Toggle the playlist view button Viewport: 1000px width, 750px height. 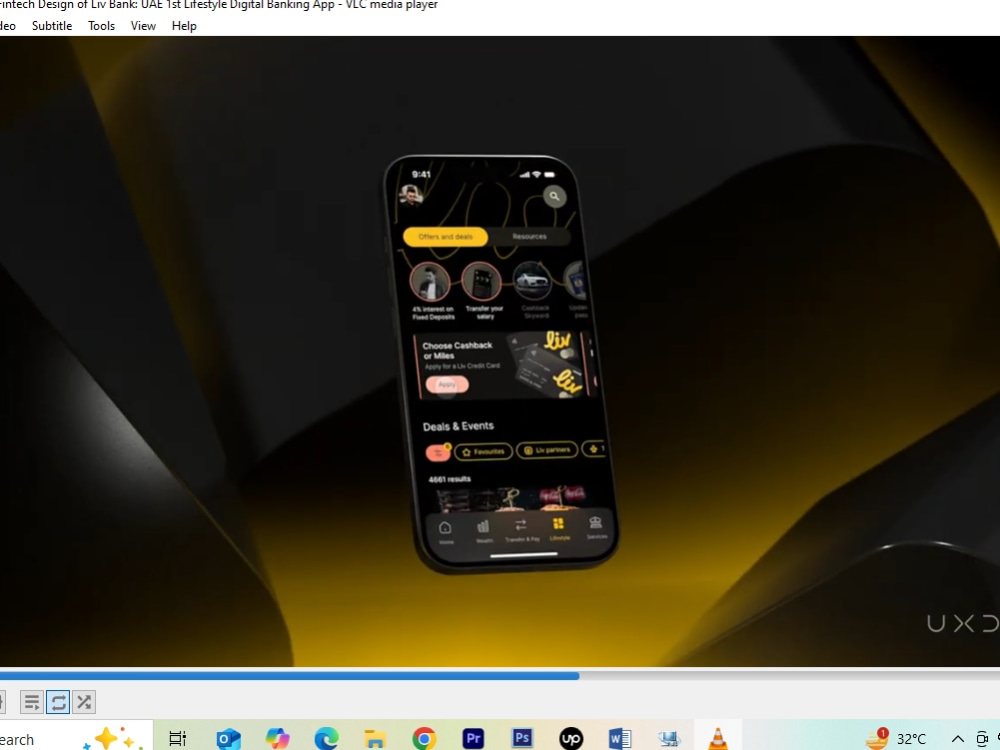tap(31, 702)
